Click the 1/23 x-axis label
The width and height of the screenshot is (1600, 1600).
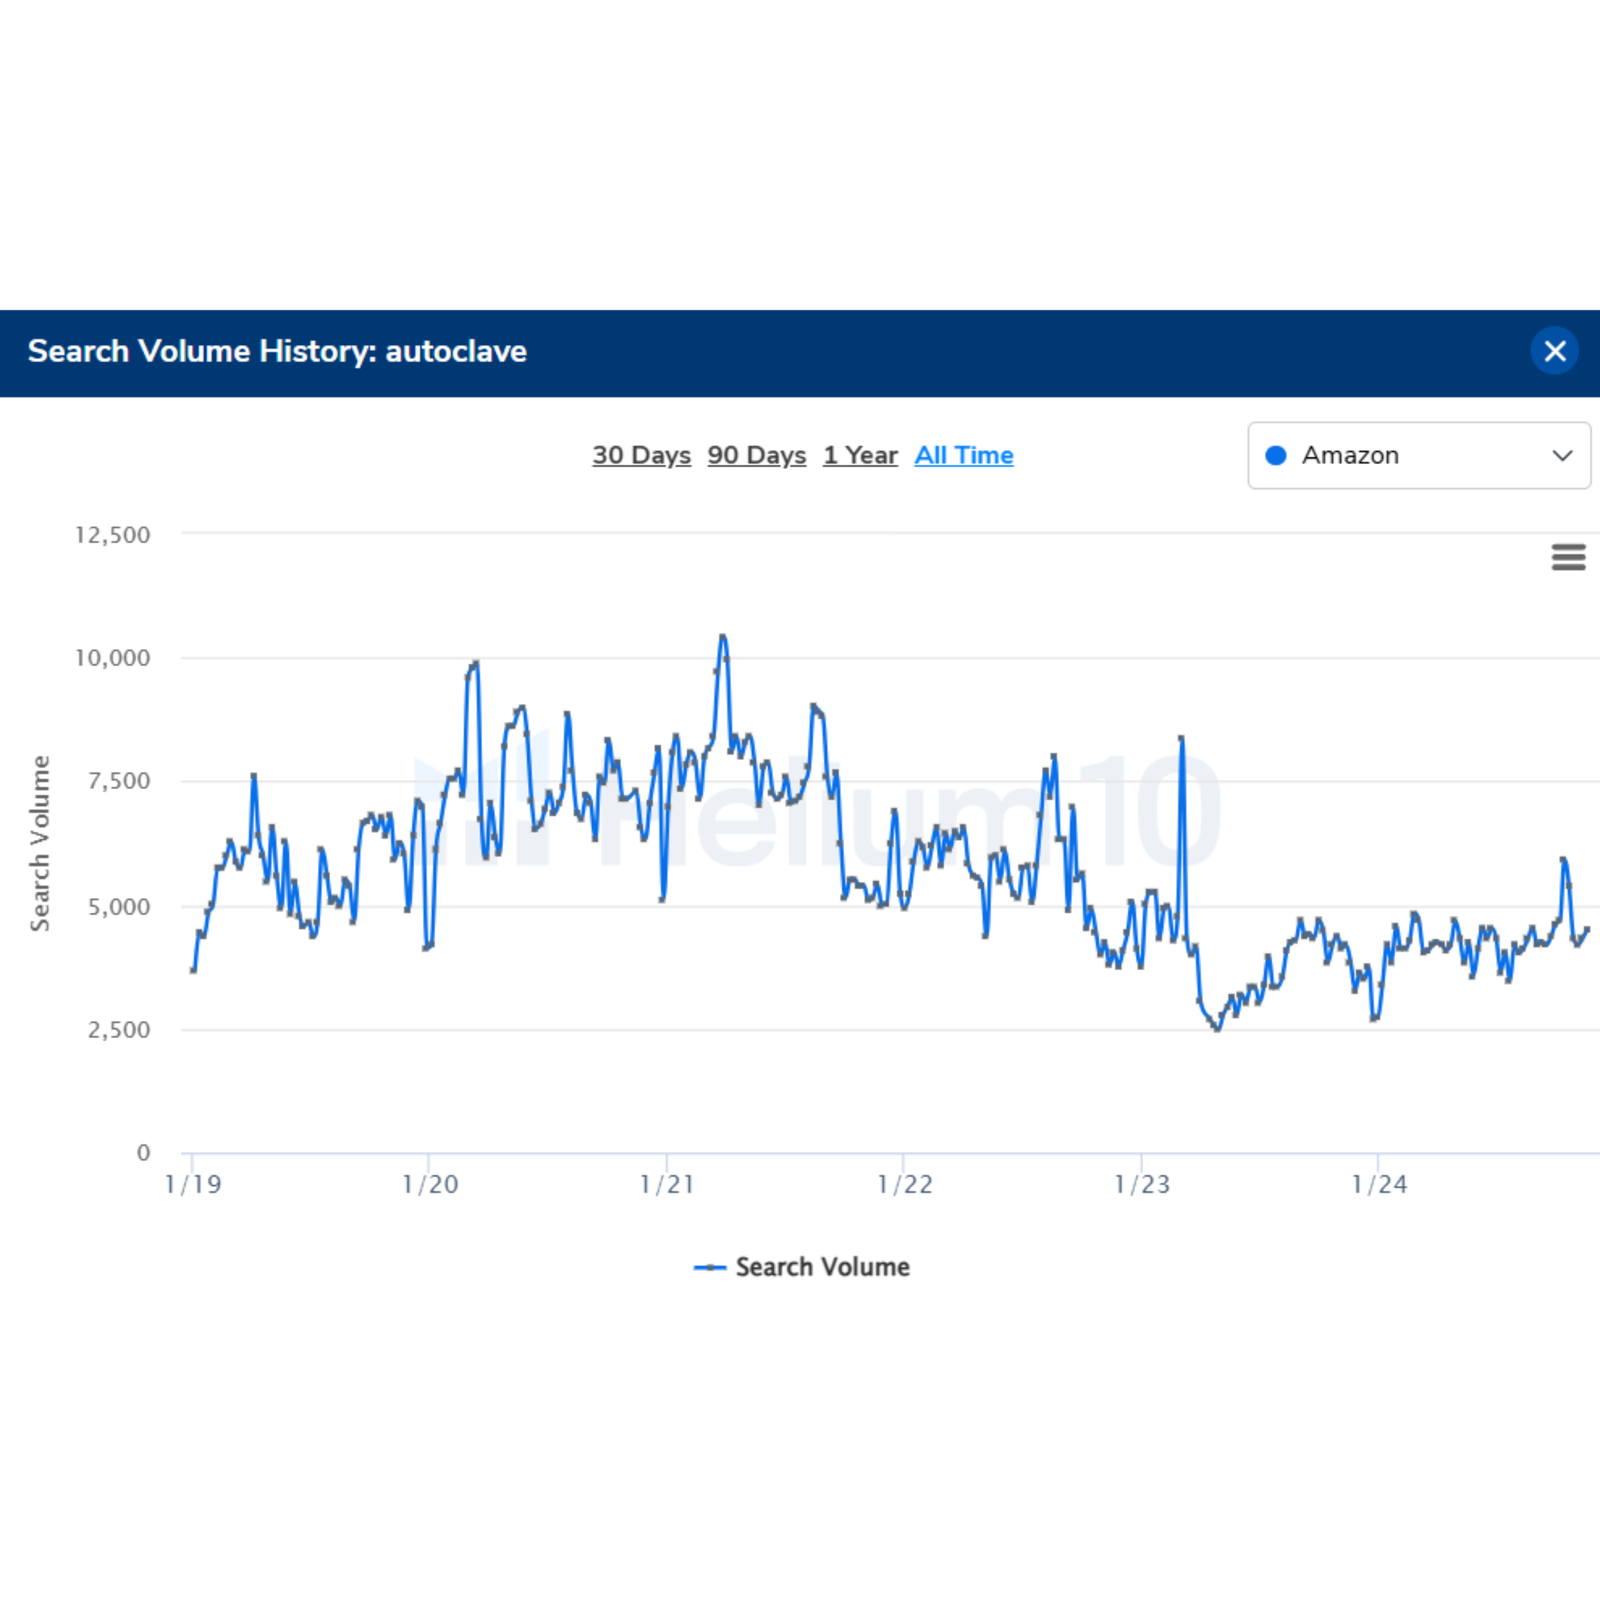tap(1142, 1184)
